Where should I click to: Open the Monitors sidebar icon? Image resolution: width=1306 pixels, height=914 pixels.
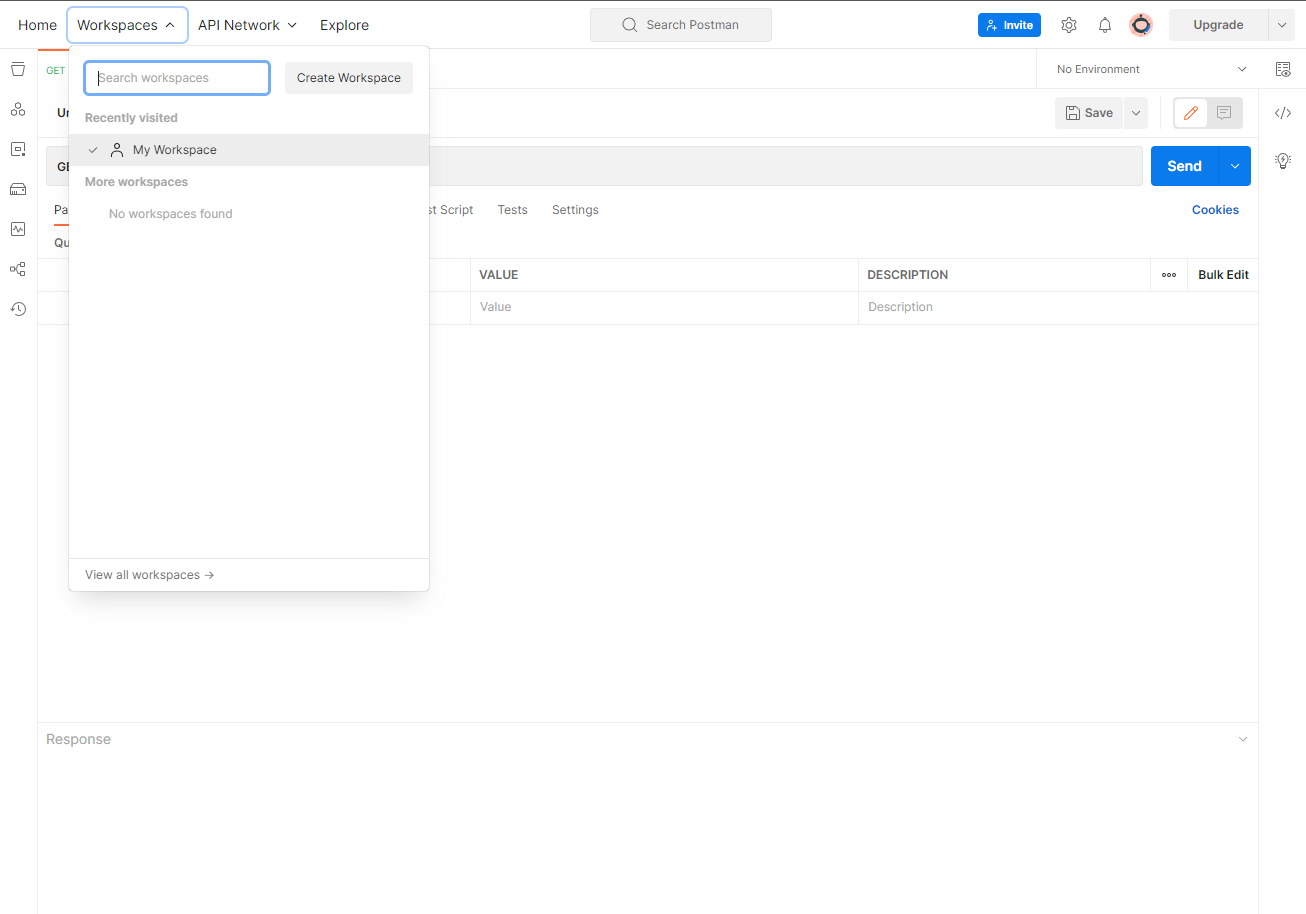[18, 229]
